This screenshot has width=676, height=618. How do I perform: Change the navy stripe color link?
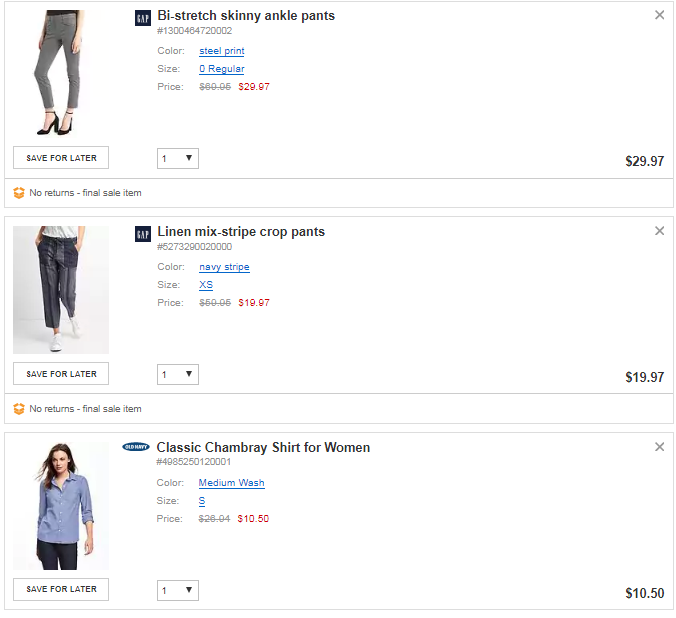point(224,267)
